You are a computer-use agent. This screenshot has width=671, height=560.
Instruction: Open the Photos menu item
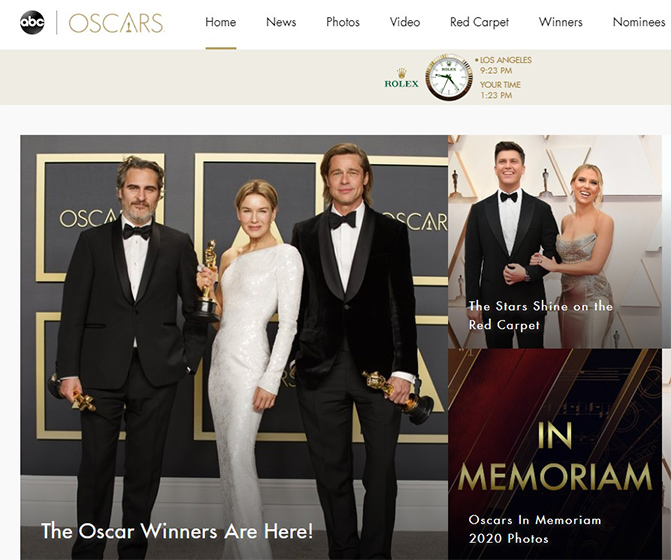click(x=343, y=22)
